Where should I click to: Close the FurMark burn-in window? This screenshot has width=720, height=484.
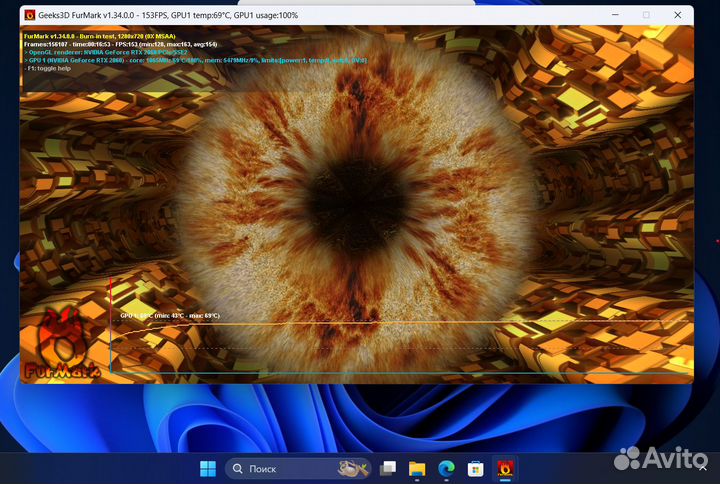point(677,15)
